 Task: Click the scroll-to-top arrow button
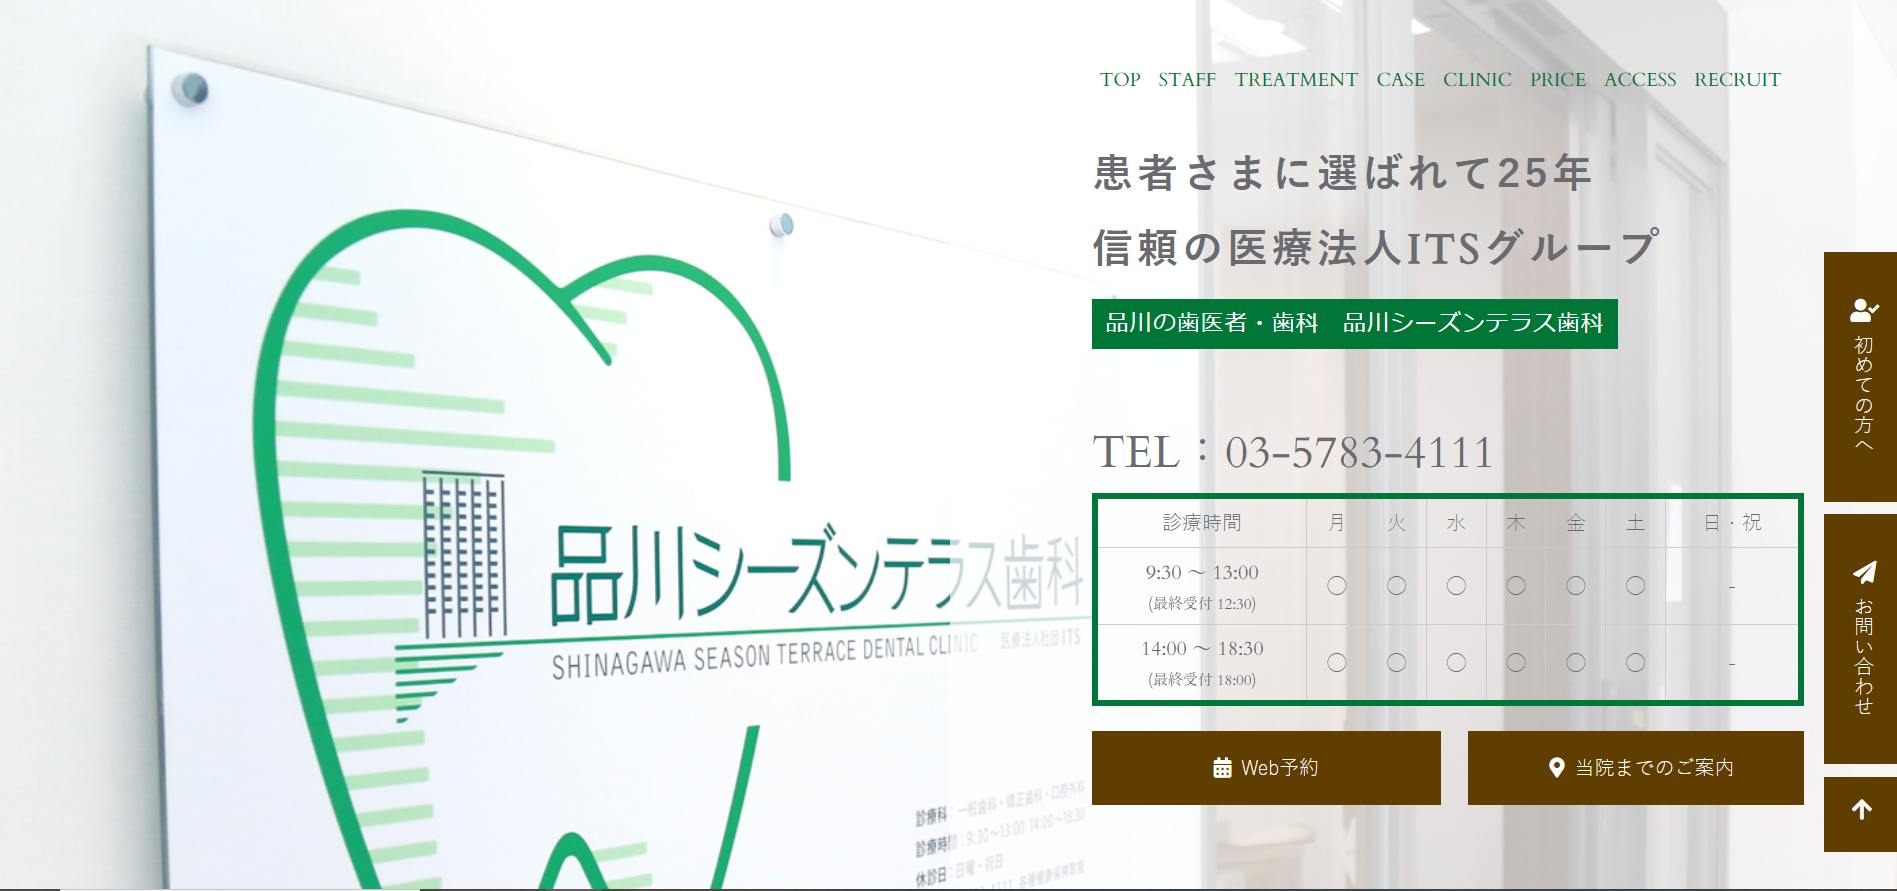pos(1860,814)
